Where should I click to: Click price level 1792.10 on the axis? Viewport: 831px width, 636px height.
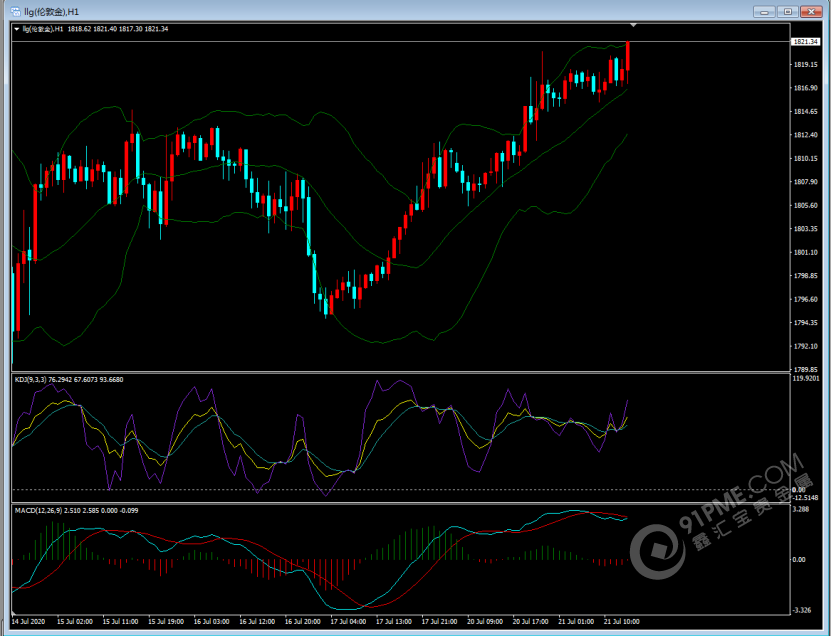coord(805,346)
